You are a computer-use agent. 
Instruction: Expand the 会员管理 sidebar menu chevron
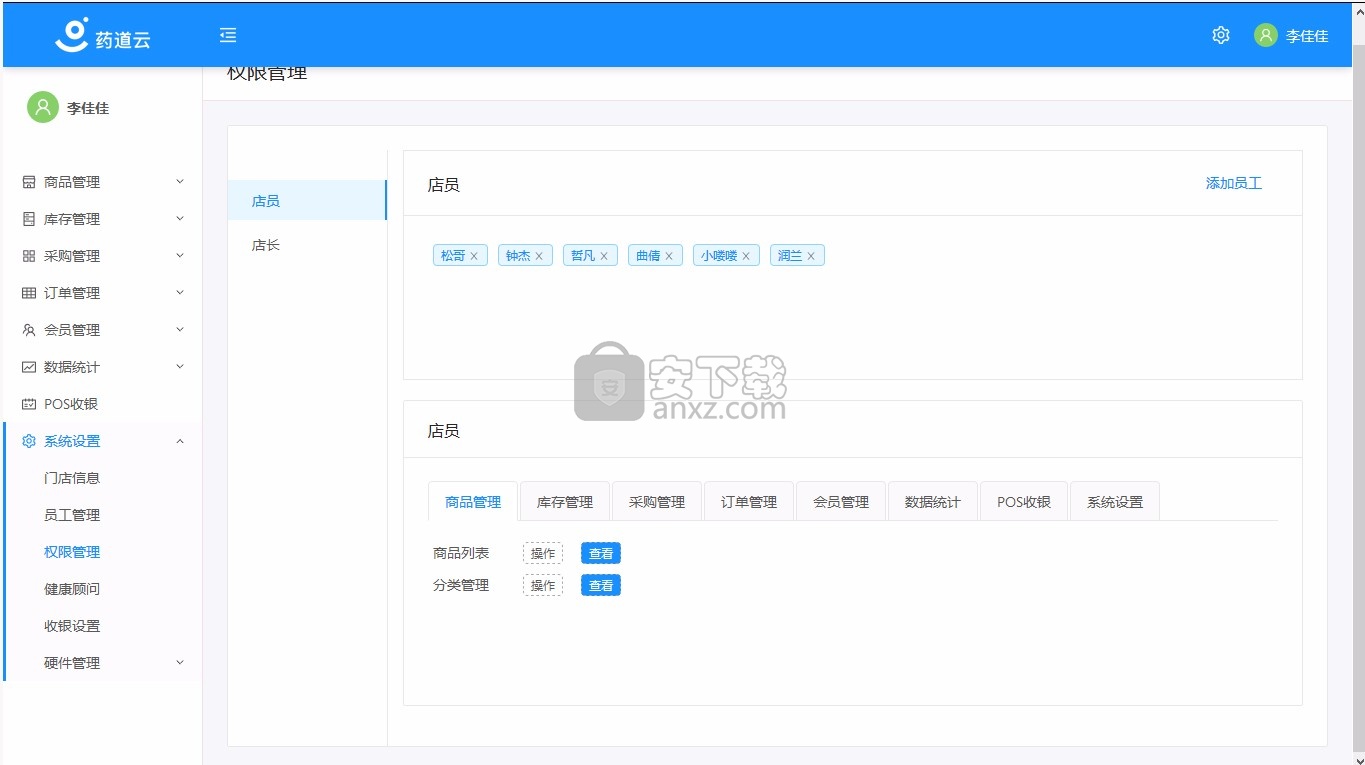(180, 329)
